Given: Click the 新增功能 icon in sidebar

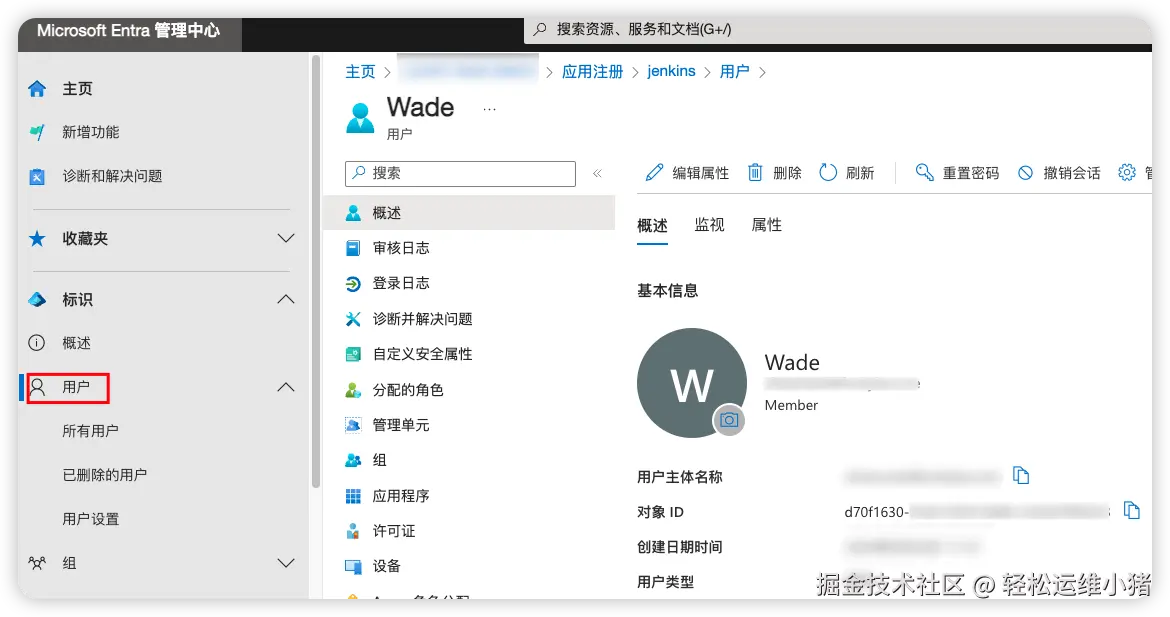Looking at the screenshot, I should coord(37,133).
